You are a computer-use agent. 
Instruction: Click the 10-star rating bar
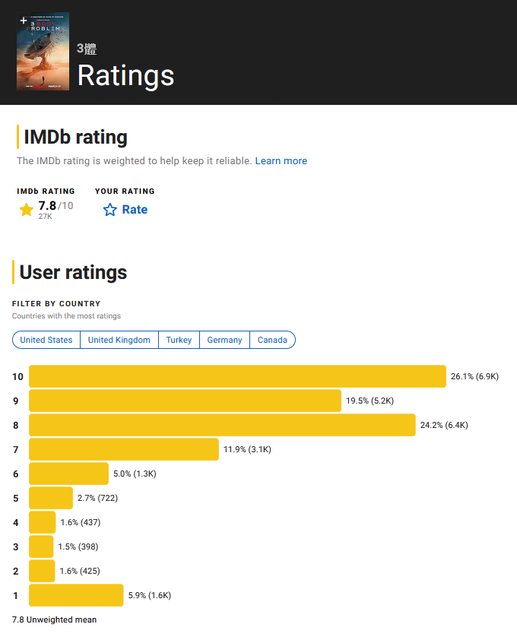237,376
